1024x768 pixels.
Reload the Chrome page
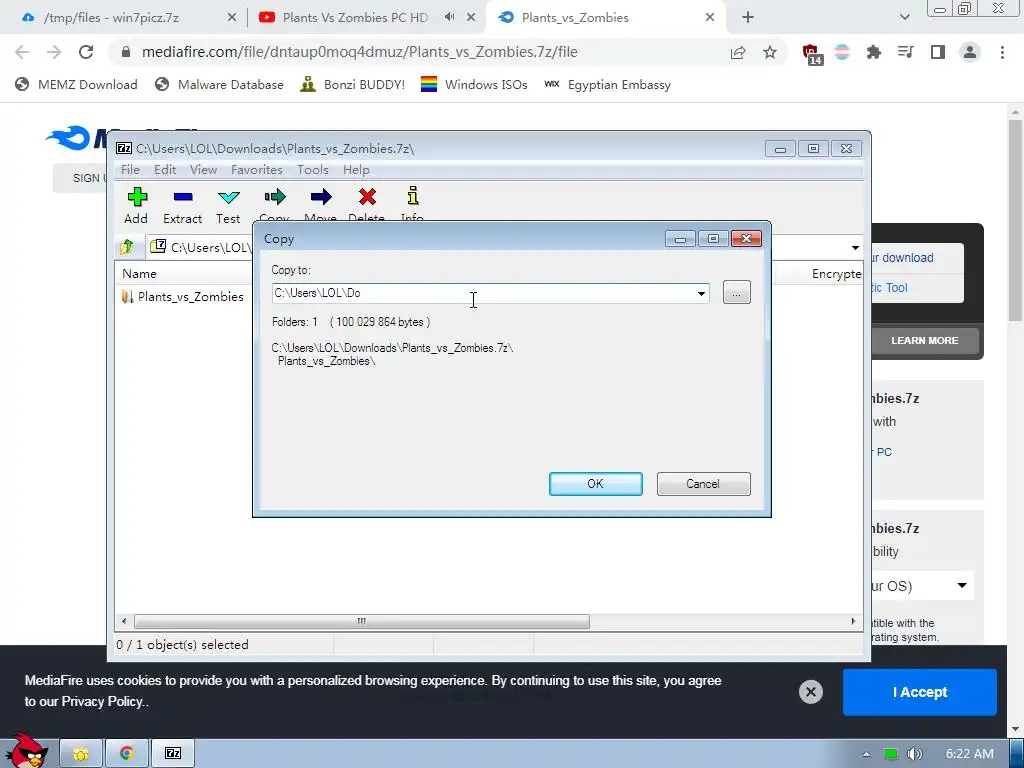[x=86, y=52]
